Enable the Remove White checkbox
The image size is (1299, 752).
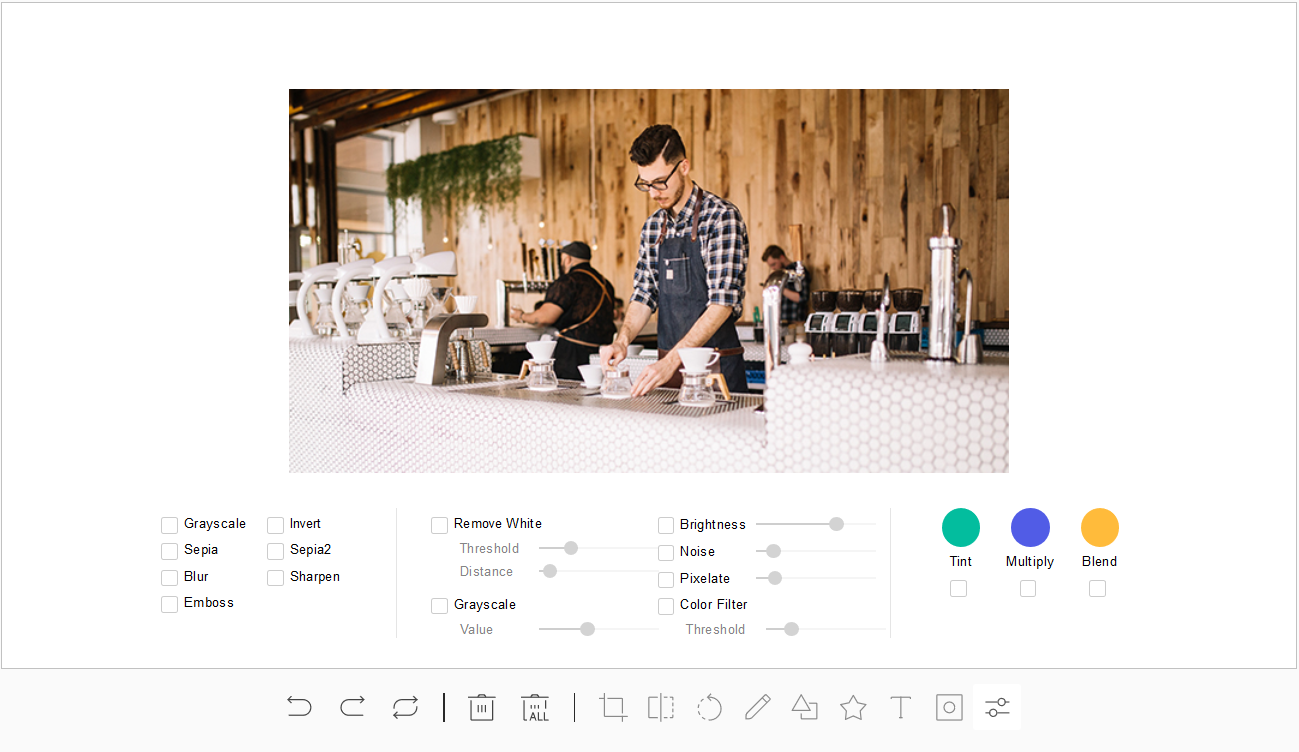(x=440, y=525)
